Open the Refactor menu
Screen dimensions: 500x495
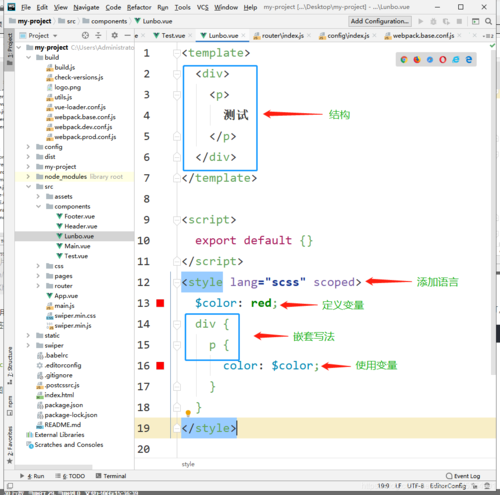(139, 7)
